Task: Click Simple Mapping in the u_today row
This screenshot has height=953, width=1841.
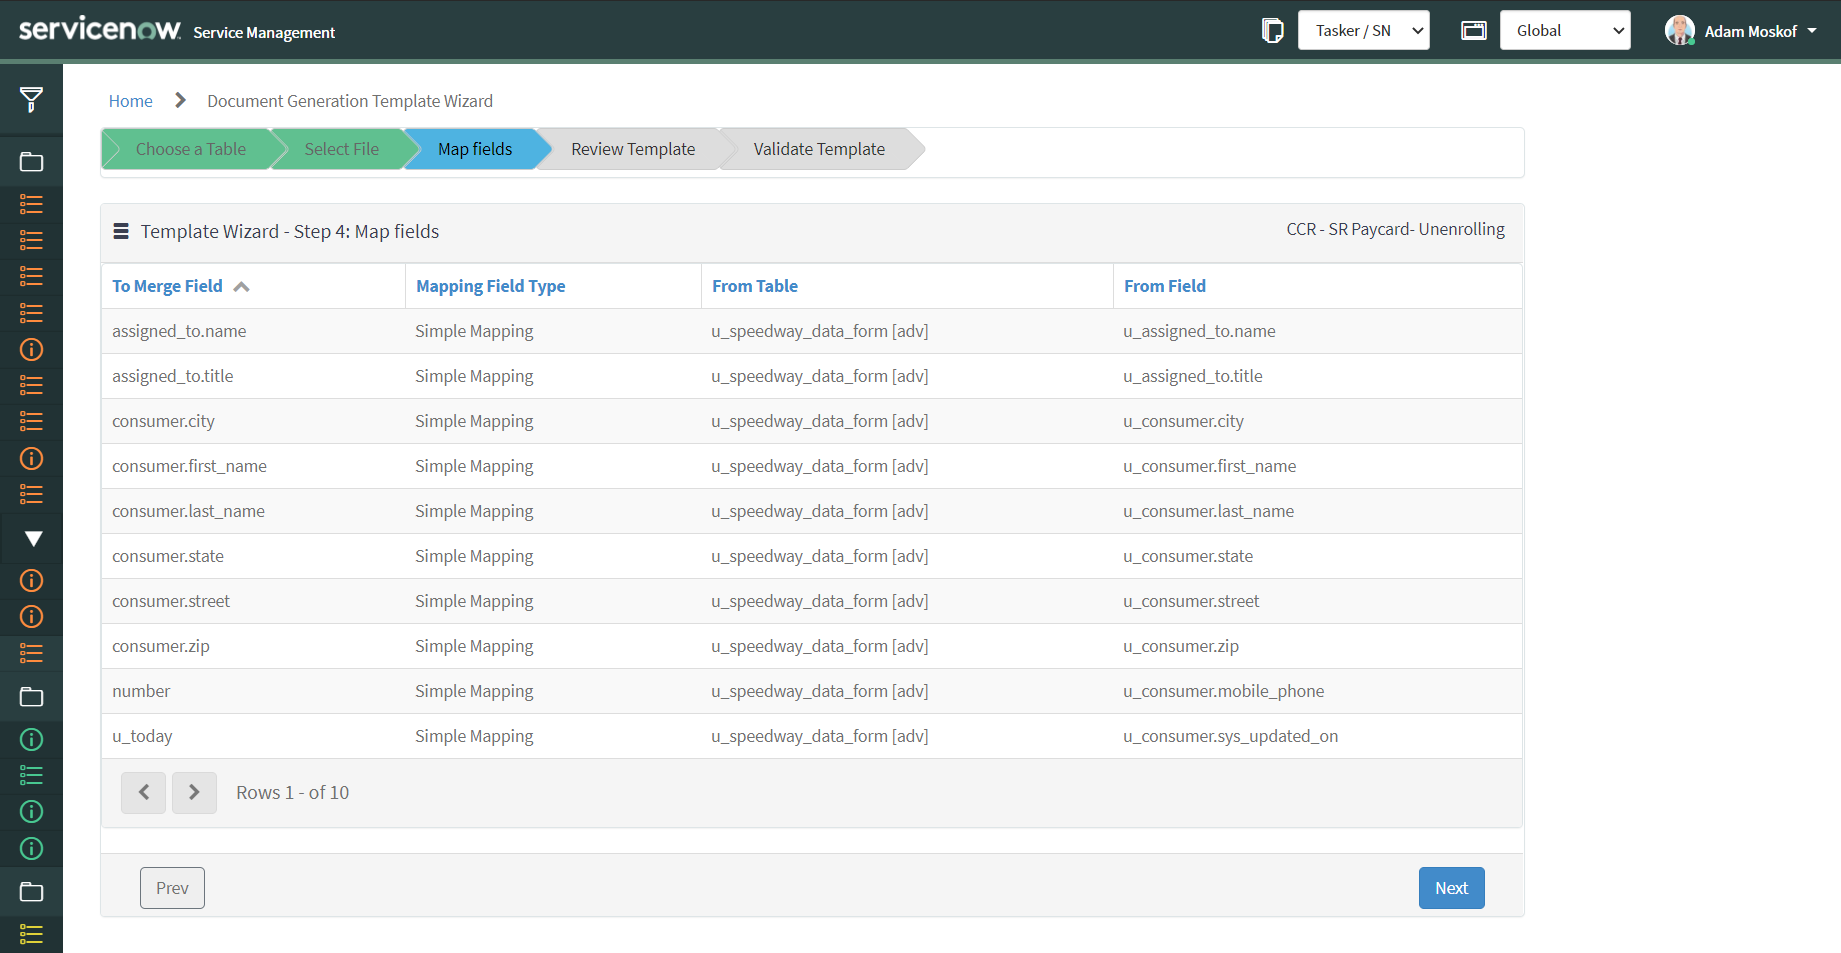Action: tap(474, 736)
